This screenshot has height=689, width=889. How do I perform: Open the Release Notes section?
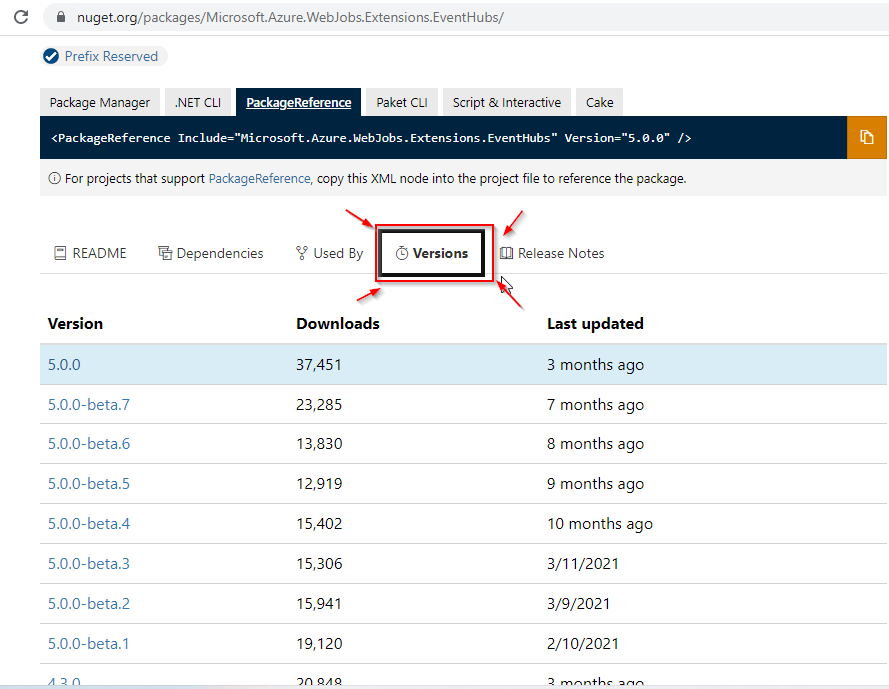[552, 253]
